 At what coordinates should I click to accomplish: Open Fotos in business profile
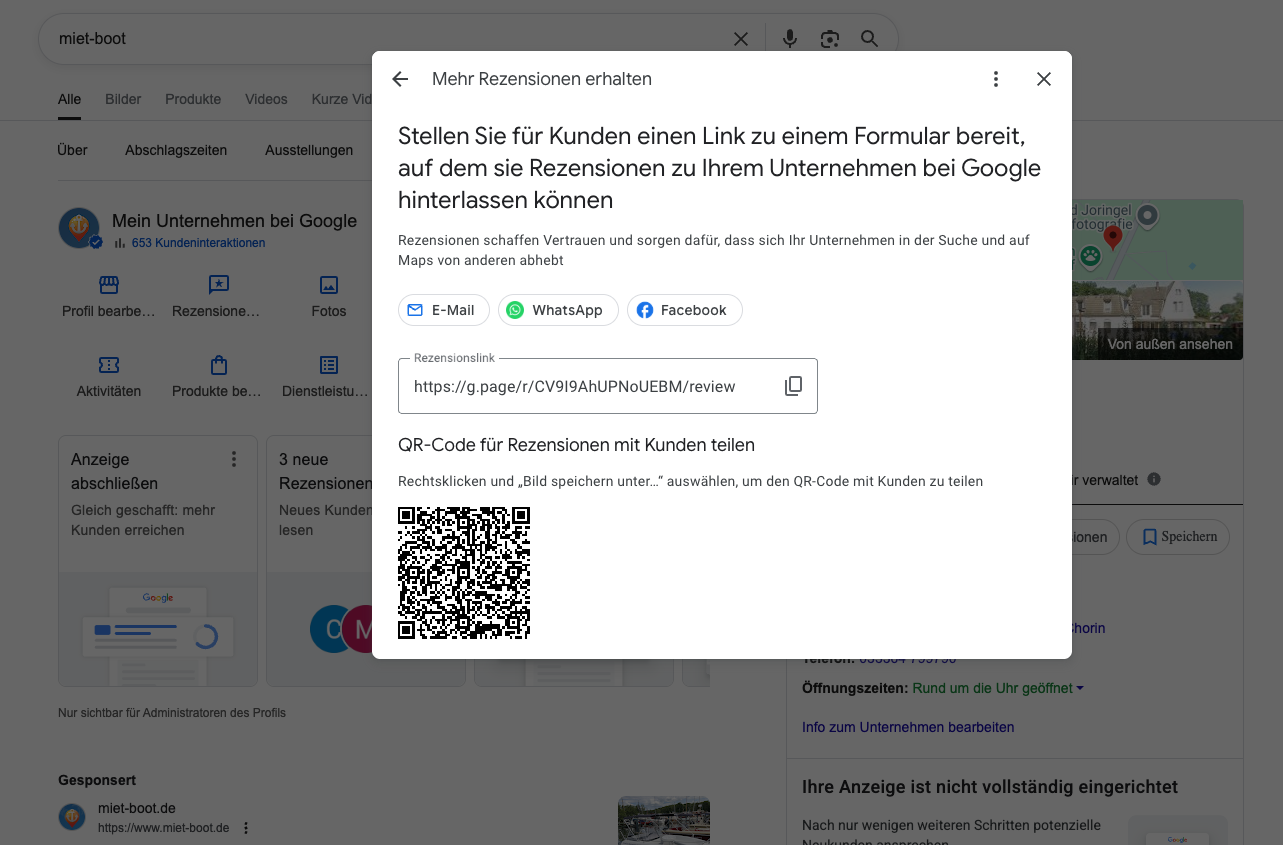point(328,296)
